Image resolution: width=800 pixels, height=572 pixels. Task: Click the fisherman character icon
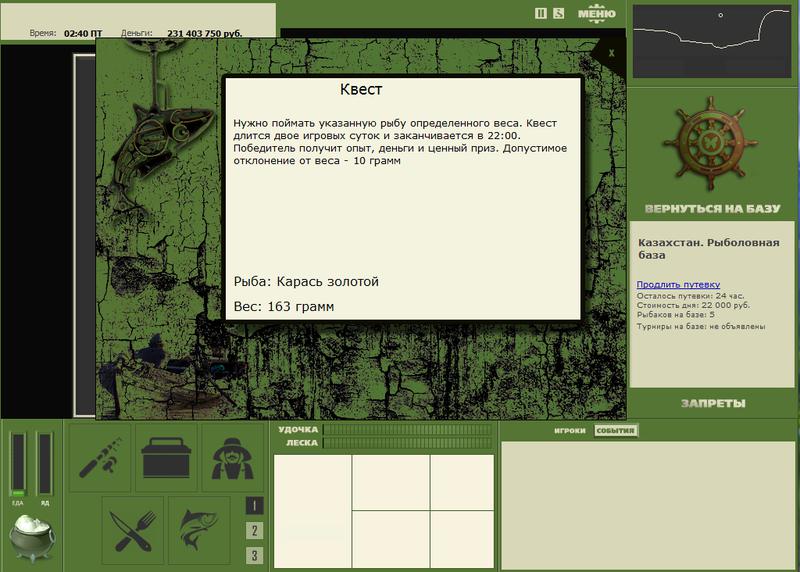[232, 457]
